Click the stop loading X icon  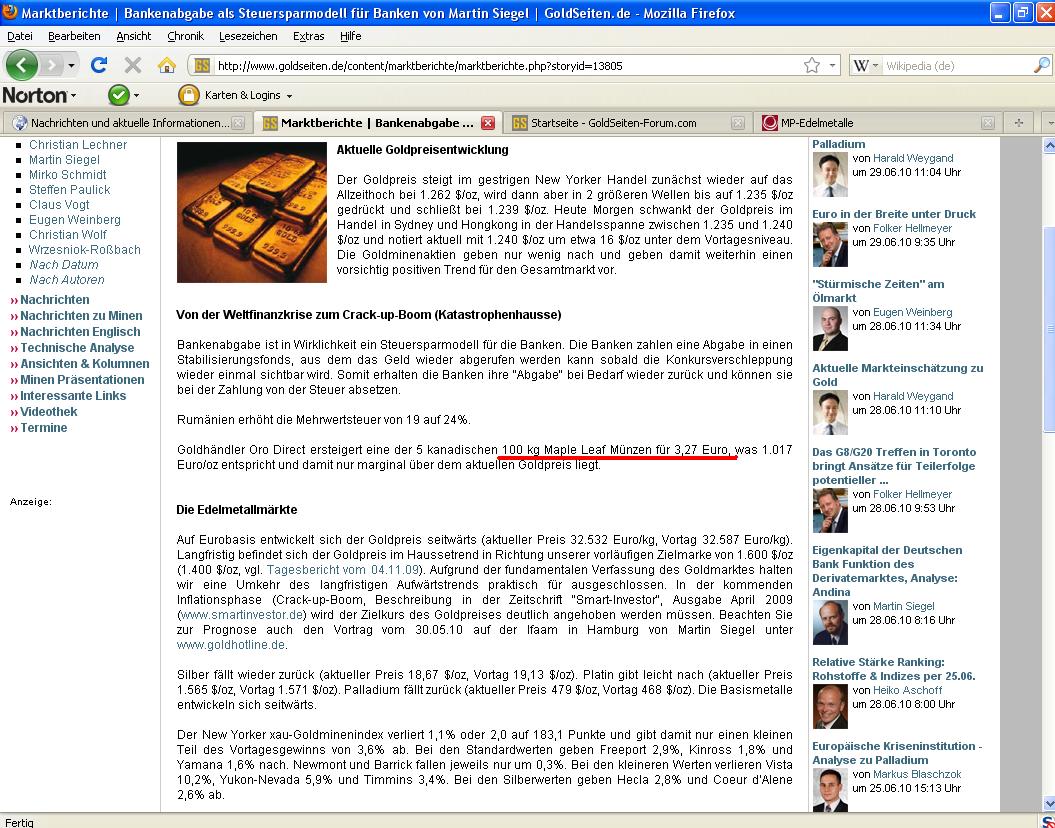(x=133, y=65)
